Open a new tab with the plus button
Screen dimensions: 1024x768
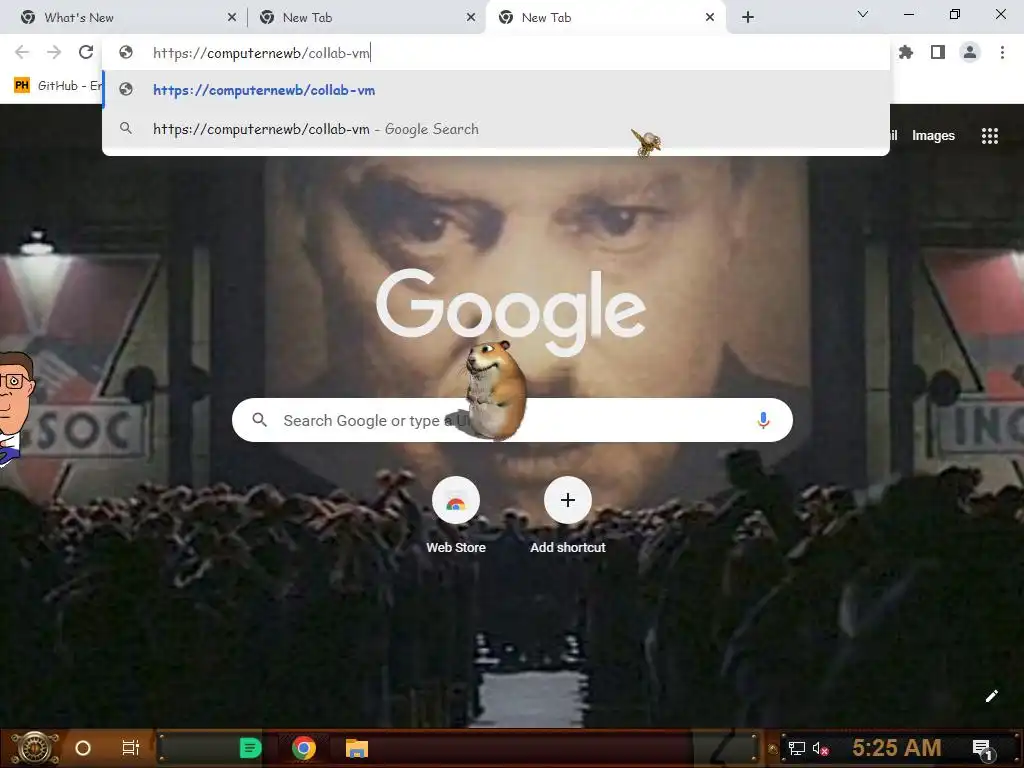[x=748, y=17]
